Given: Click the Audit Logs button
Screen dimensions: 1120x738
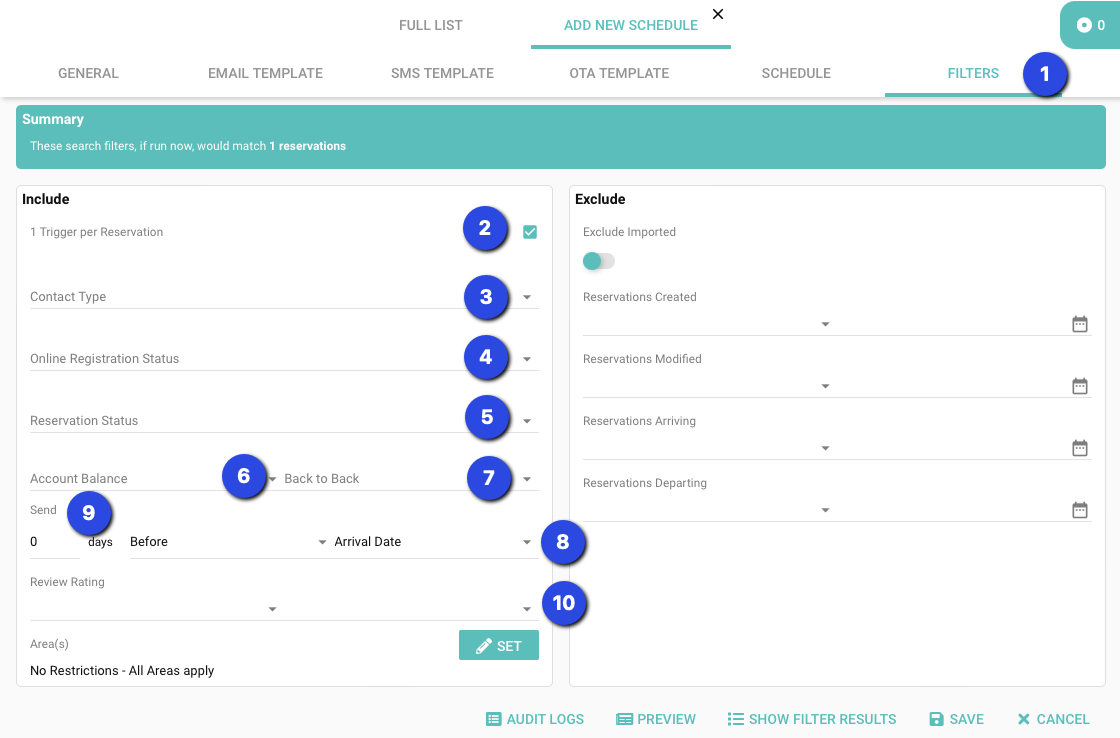Looking at the screenshot, I should tap(535, 719).
